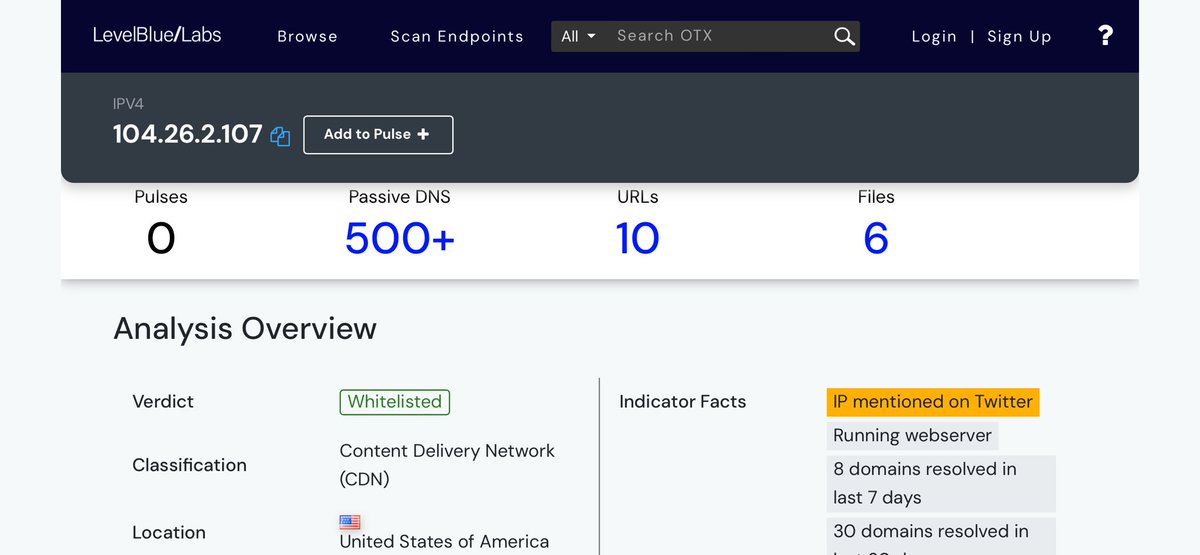Open the 6 Files count

(x=875, y=238)
